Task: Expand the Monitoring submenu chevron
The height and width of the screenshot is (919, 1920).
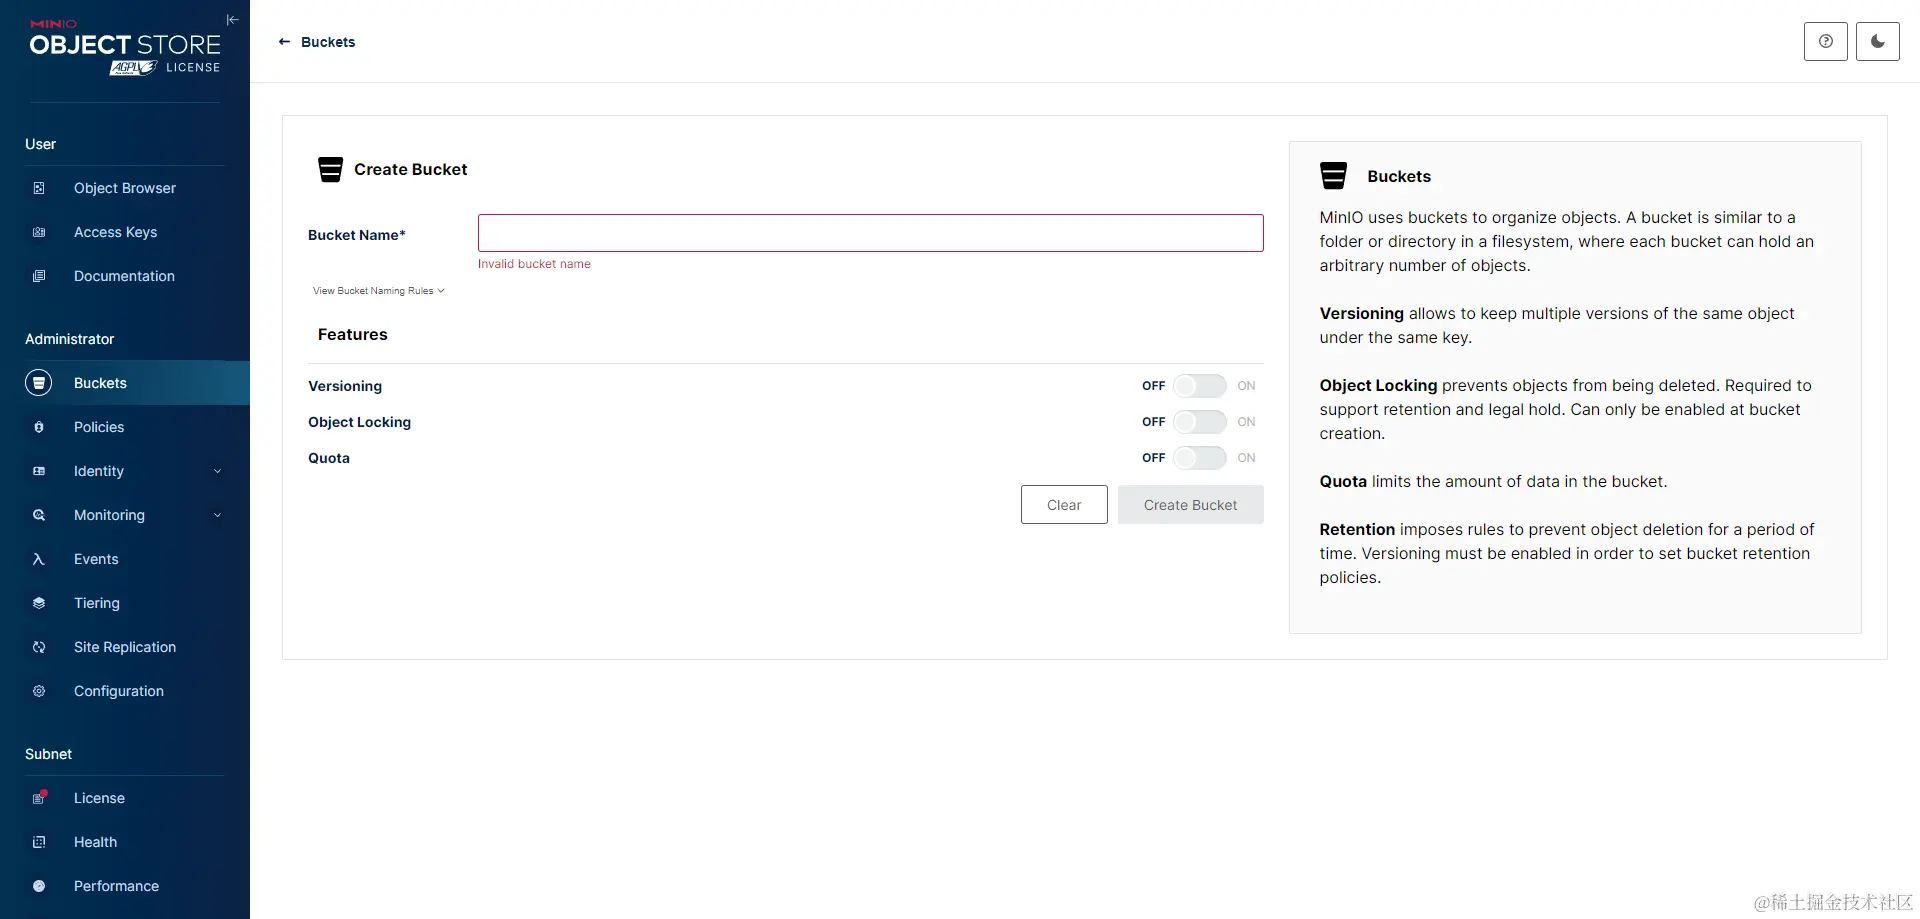Action: 217,515
